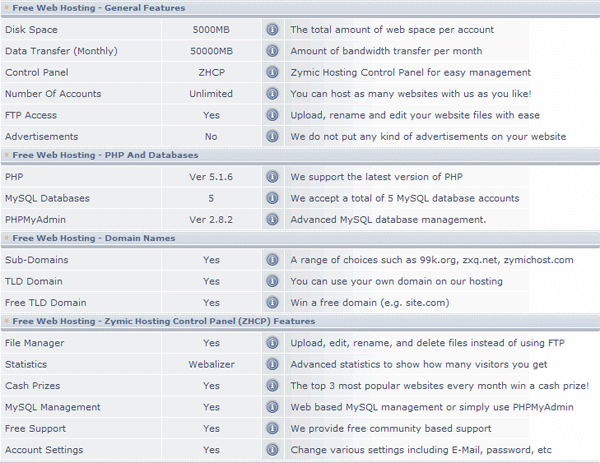The width and height of the screenshot is (600, 463).
Task: Click the Unlimited accounts value
Action: pos(211,94)
